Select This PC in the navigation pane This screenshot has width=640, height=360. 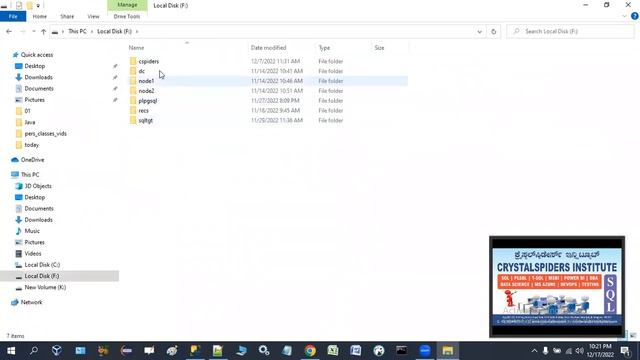30,174
